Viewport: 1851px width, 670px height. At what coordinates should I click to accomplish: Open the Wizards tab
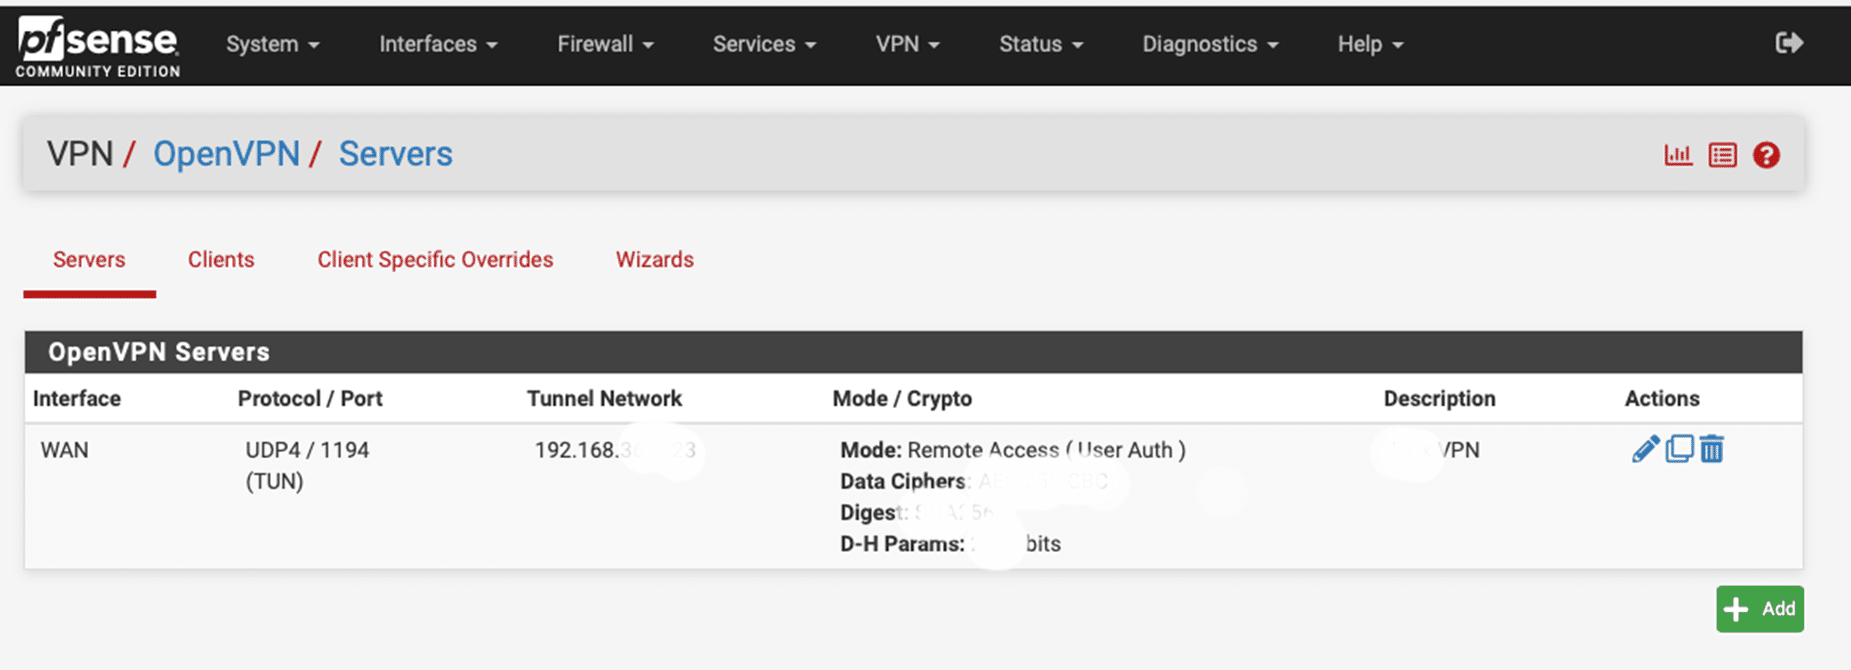pos(654,260)
